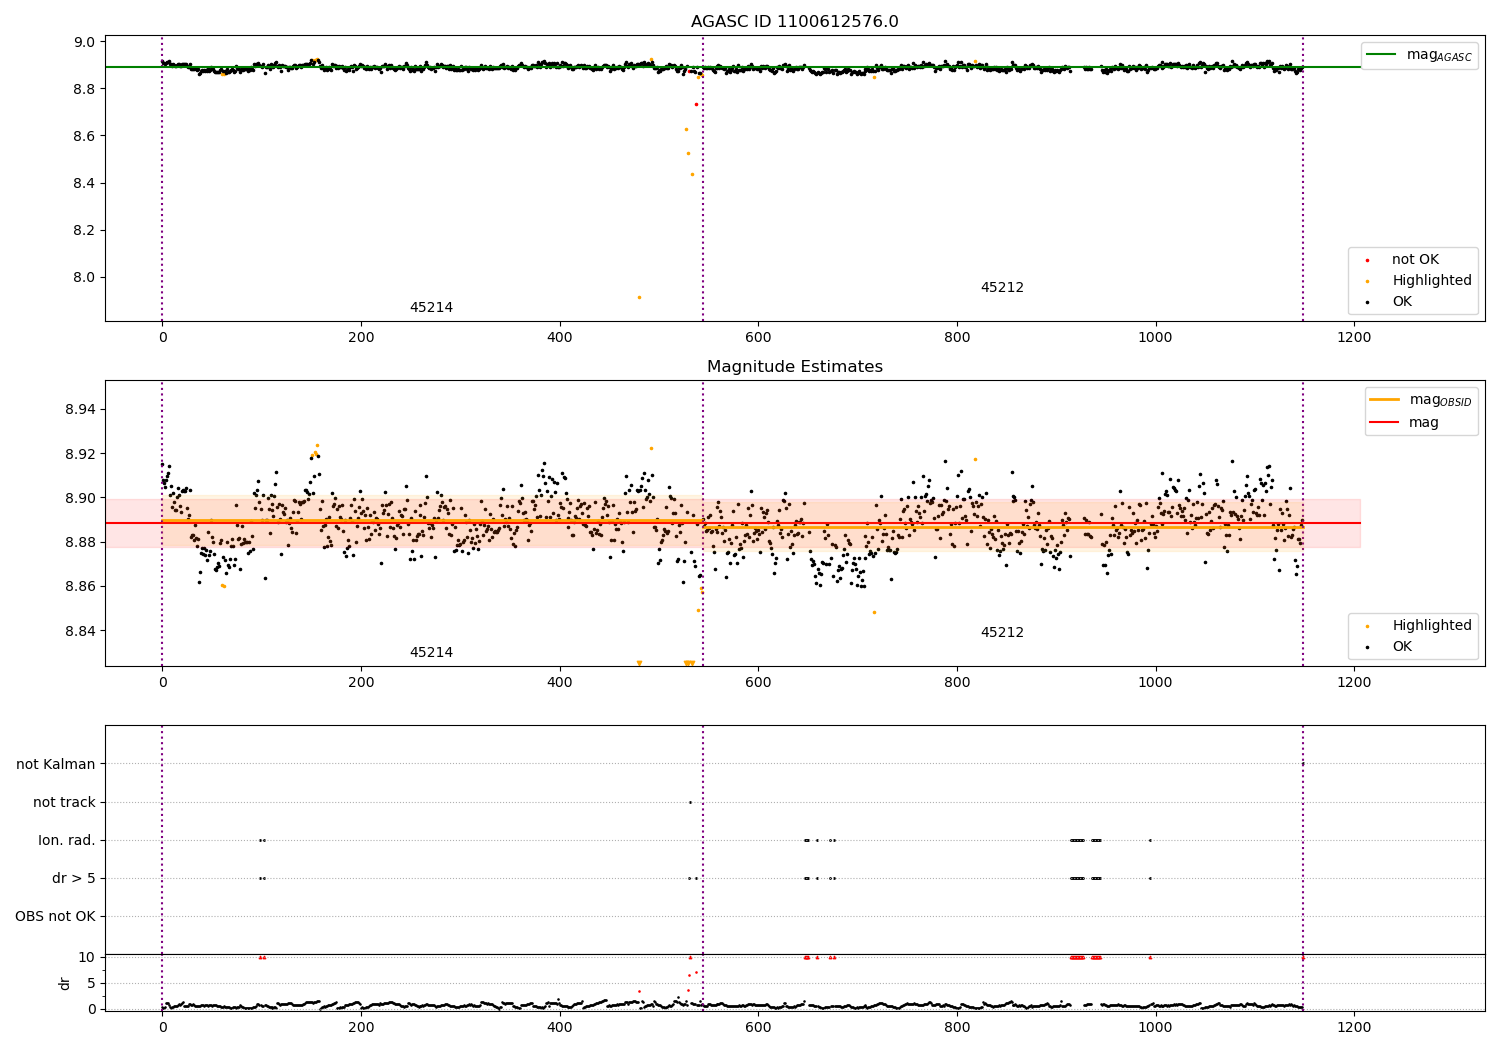The height and width of the screenshot is (1050, 1500).
Task: Click y-axis tick 8.94 in Magnitude Estimates plot
Action: click(80, 410)
